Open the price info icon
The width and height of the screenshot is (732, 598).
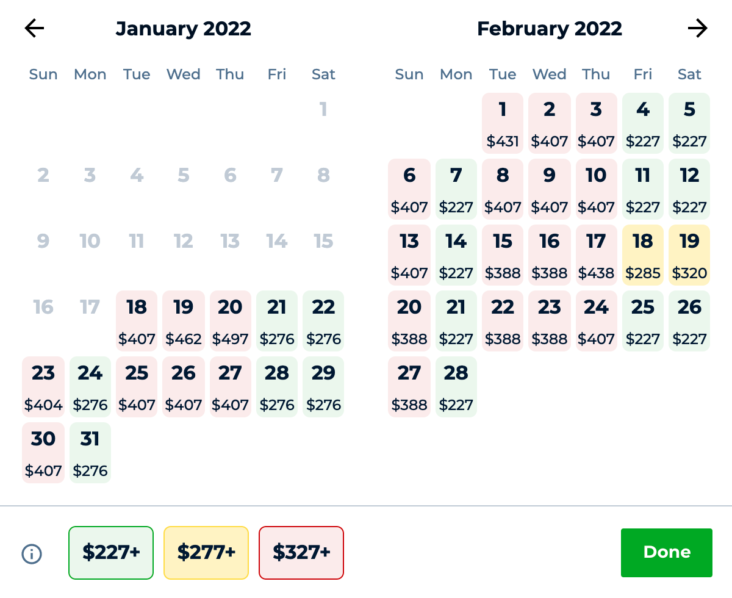(32, 554)
